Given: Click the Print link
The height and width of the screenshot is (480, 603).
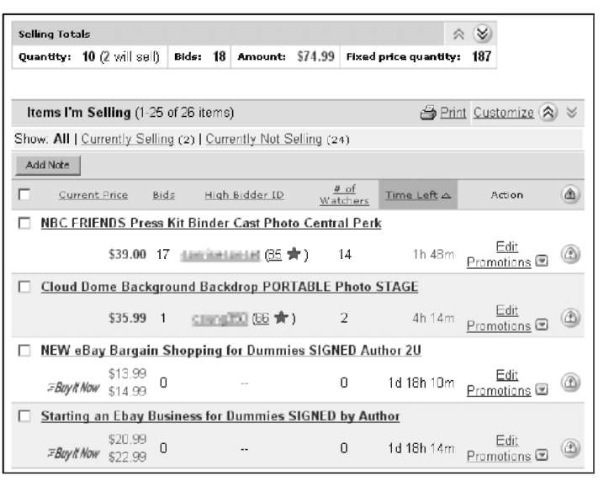Looking at the screenshot, I should [x=453, y=113].
